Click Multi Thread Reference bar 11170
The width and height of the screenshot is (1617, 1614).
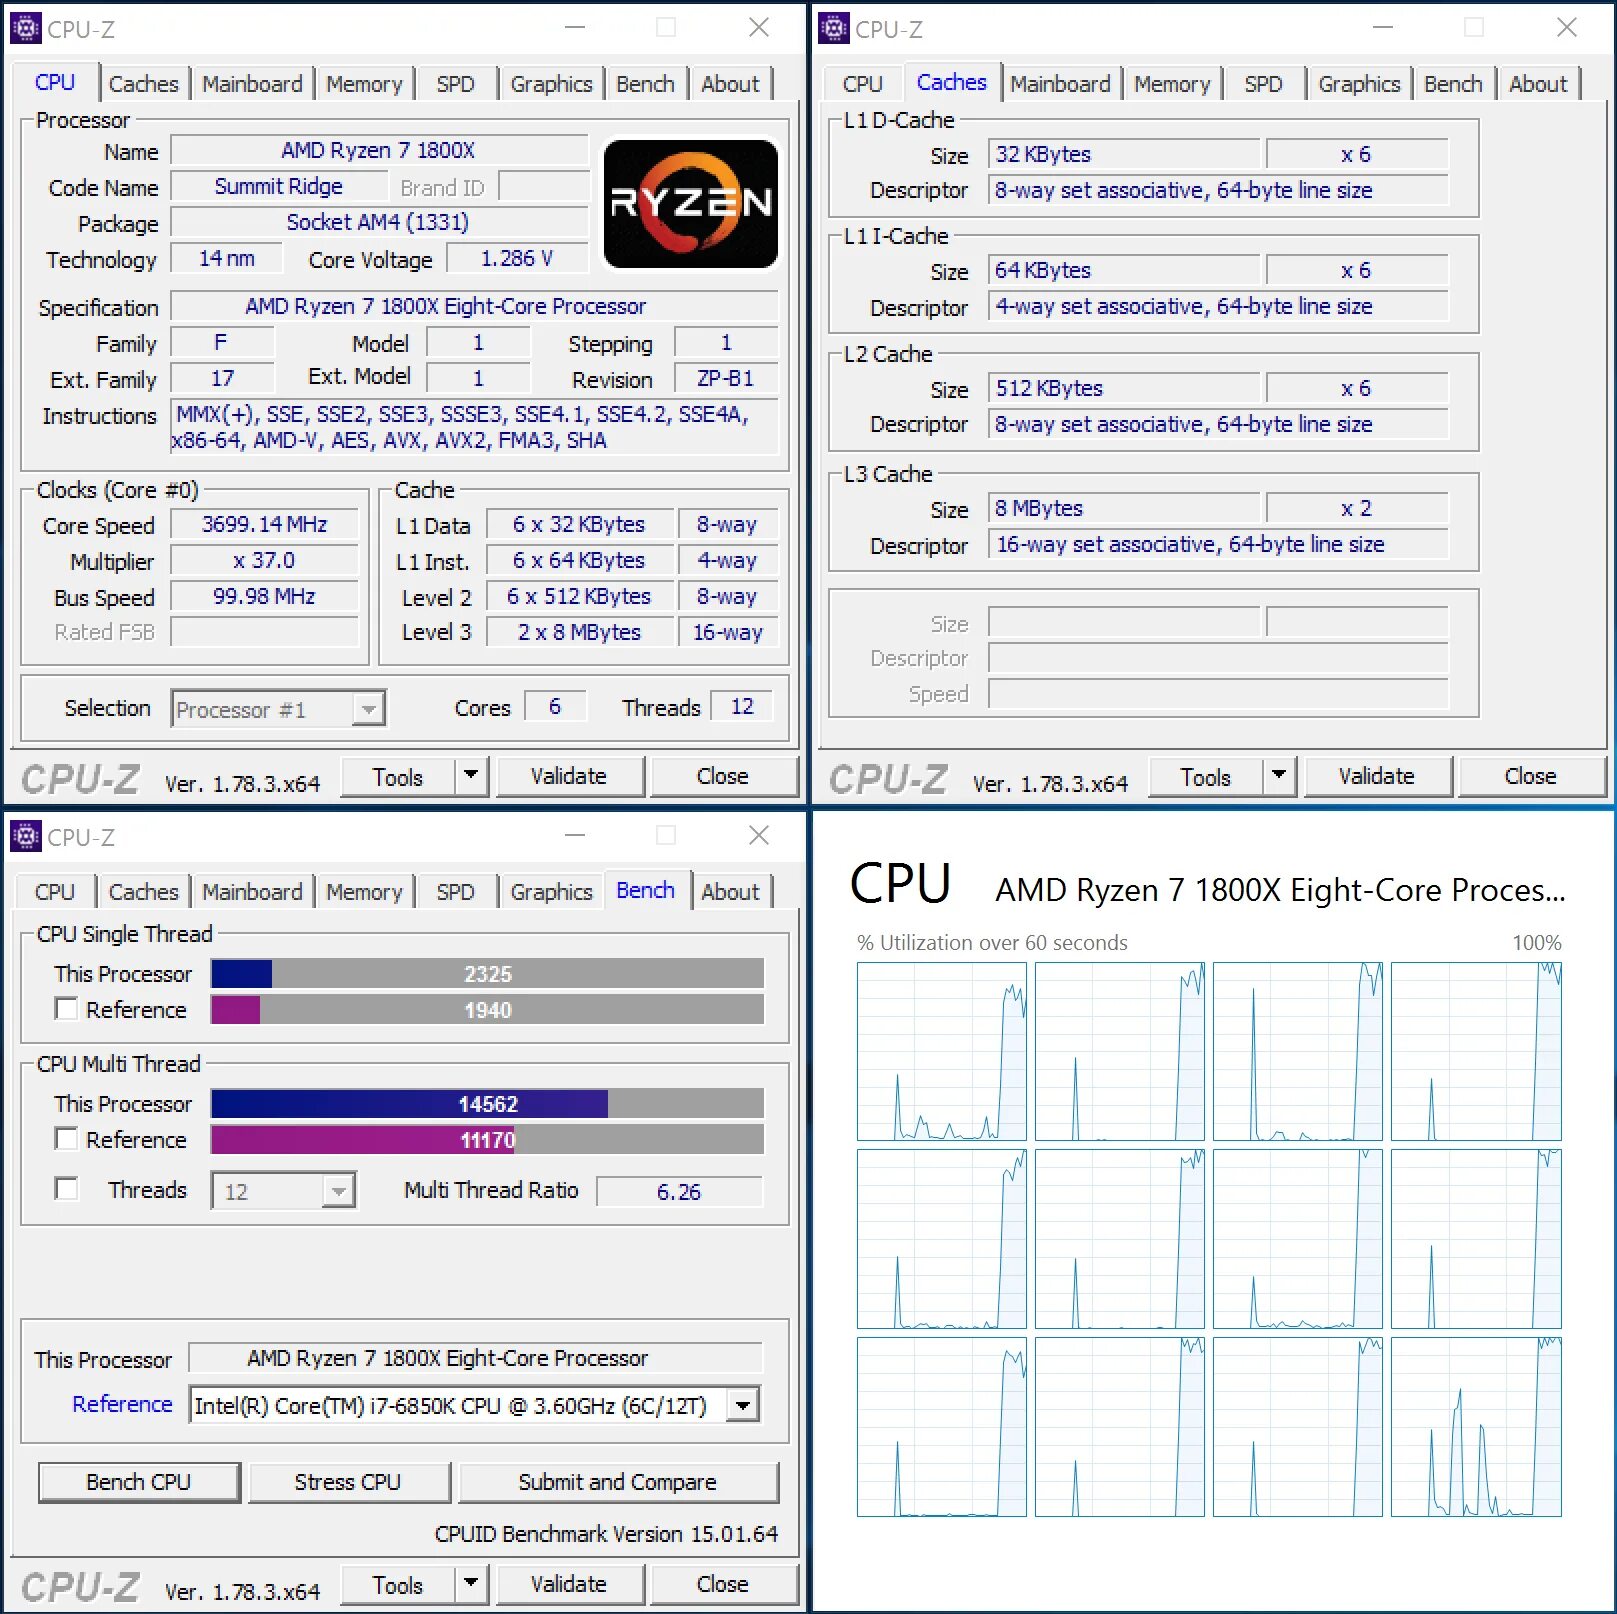488,1139
